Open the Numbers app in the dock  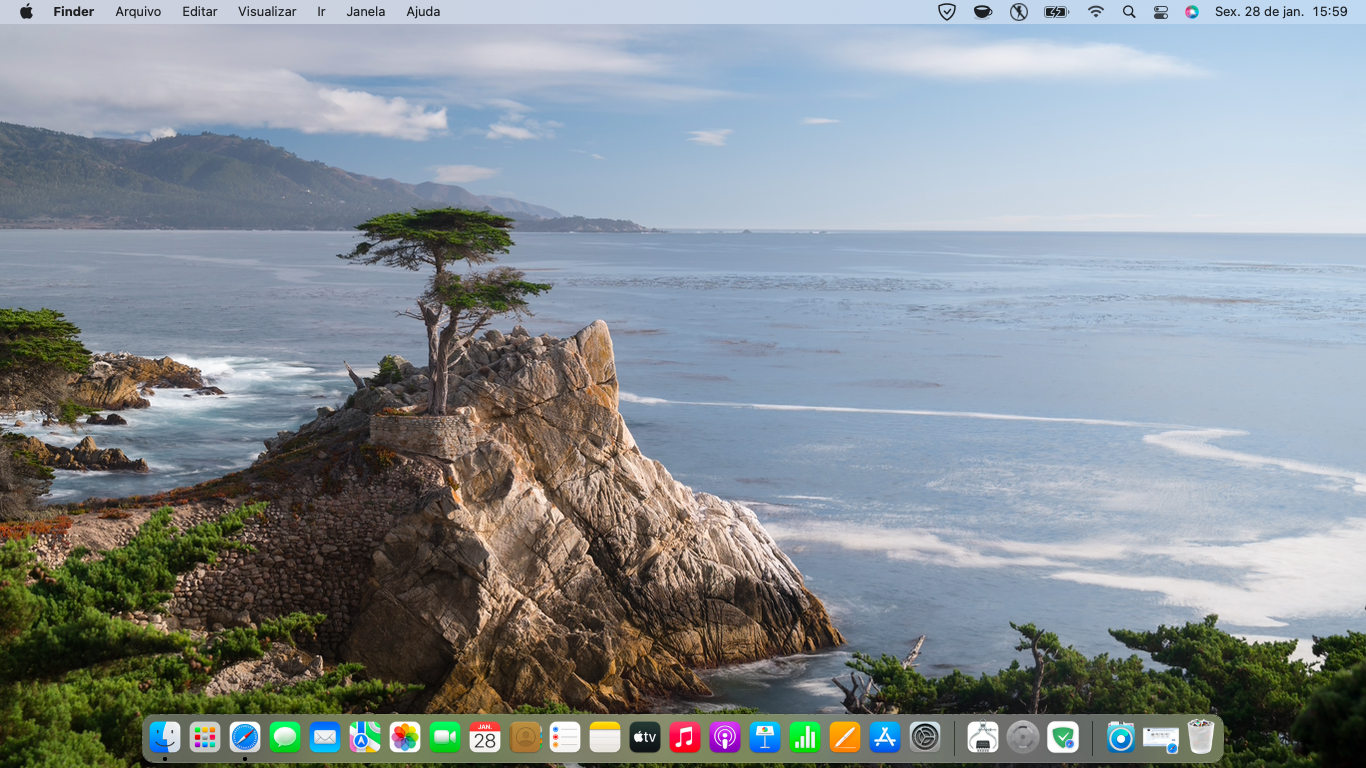point(805,738)
